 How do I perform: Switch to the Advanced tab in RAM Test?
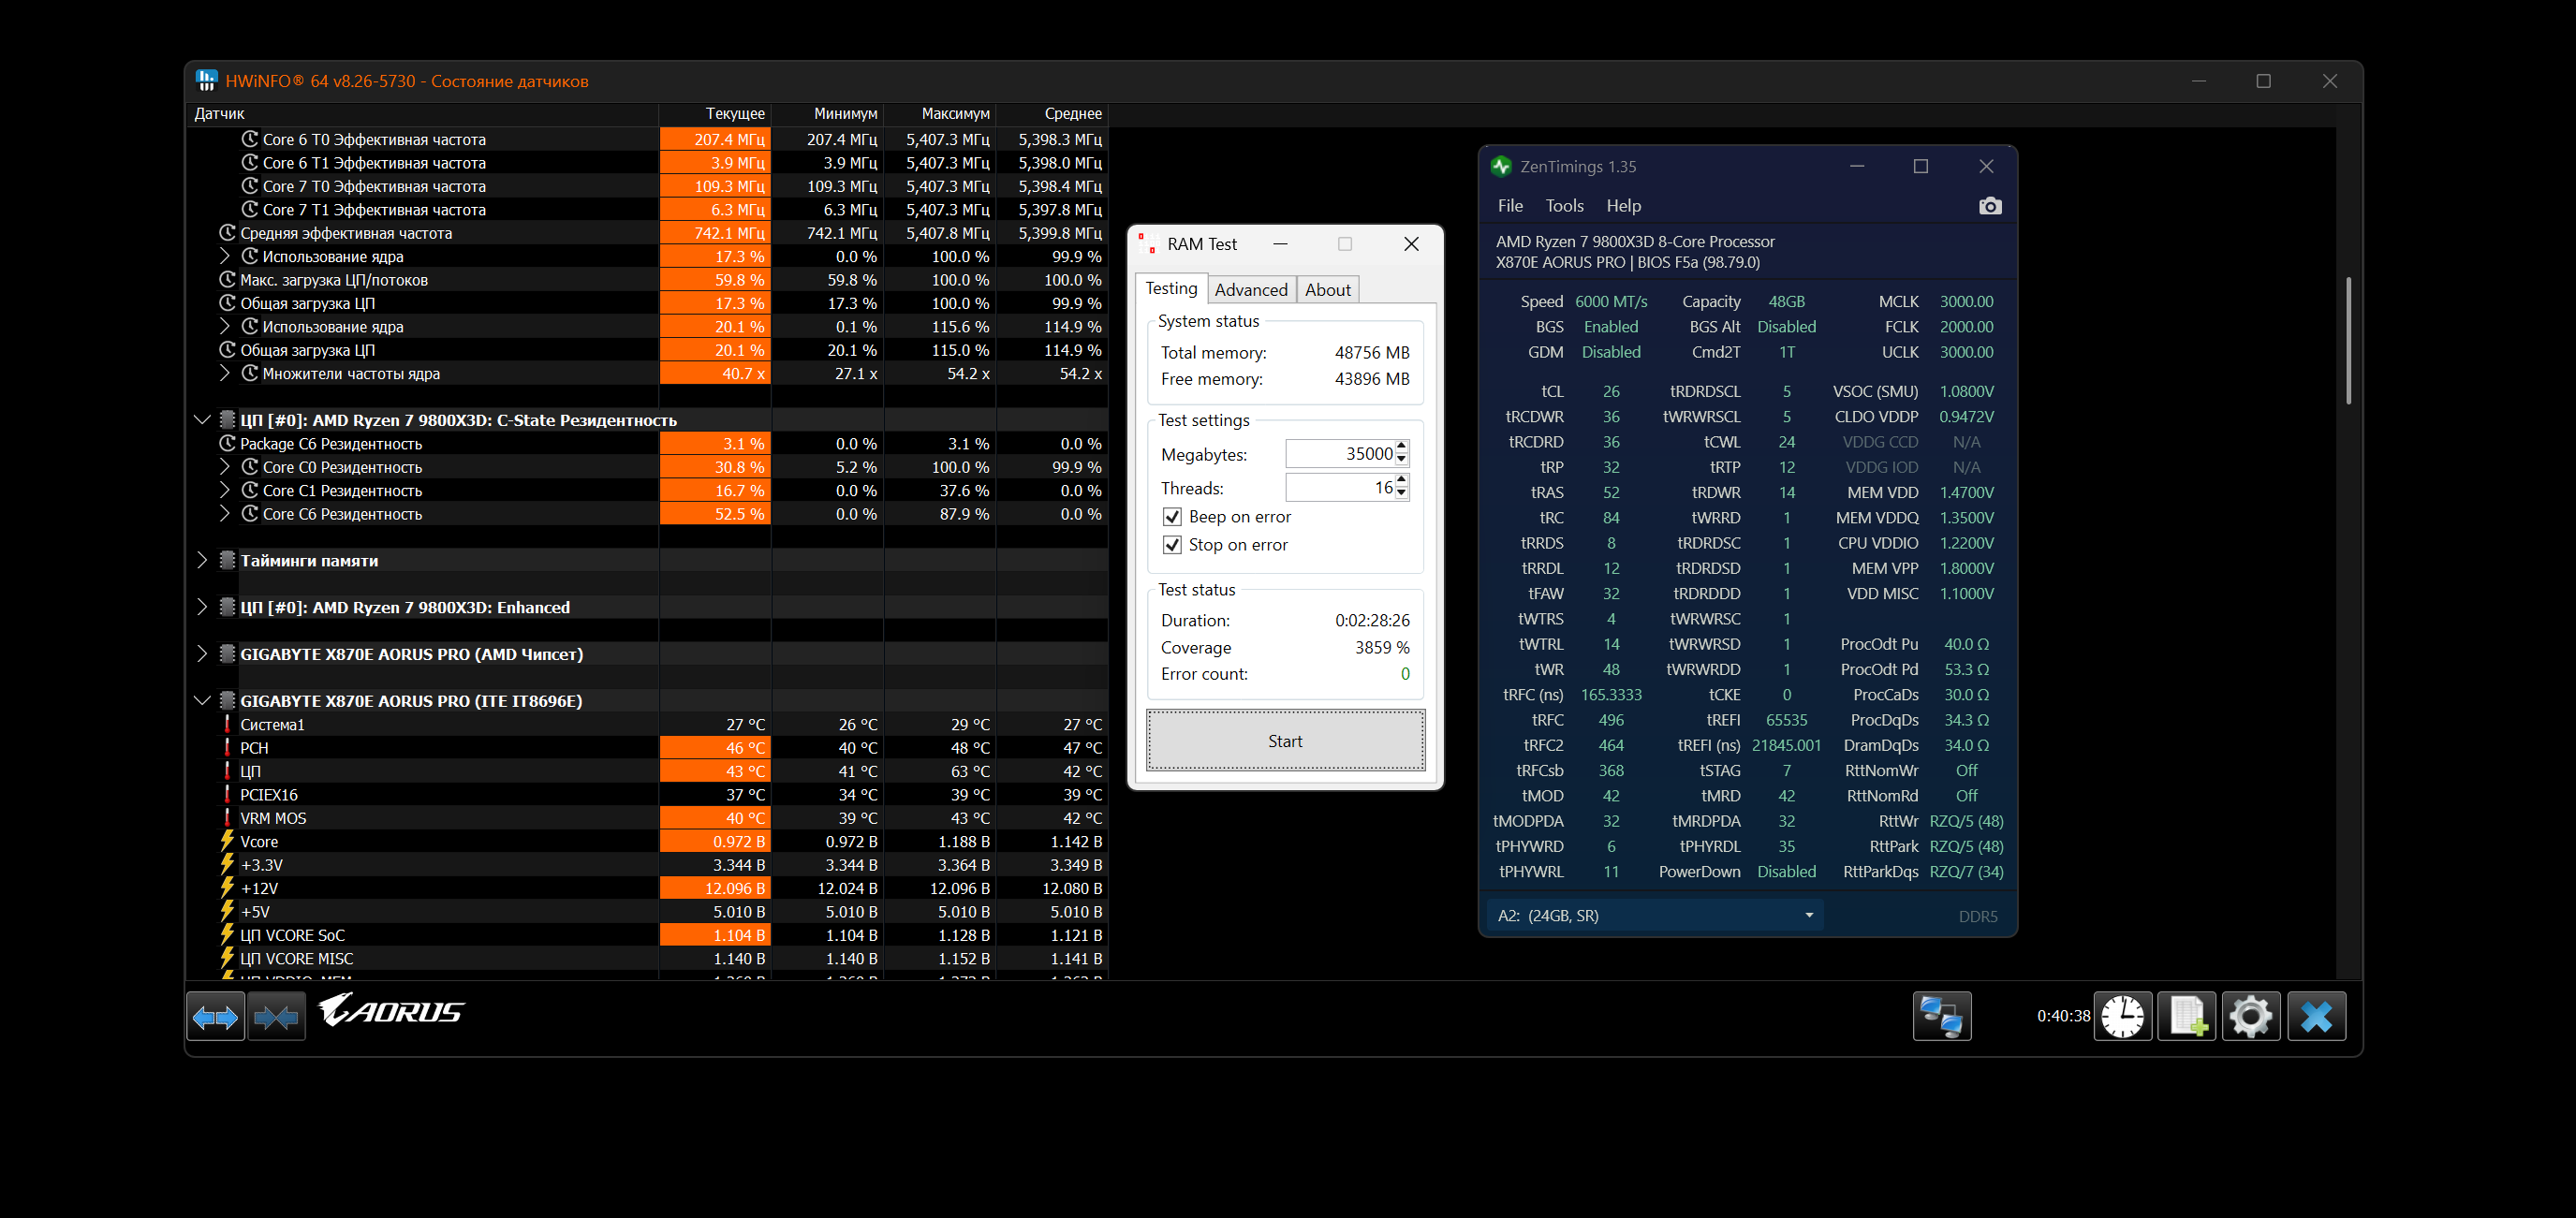[1250, 290]
